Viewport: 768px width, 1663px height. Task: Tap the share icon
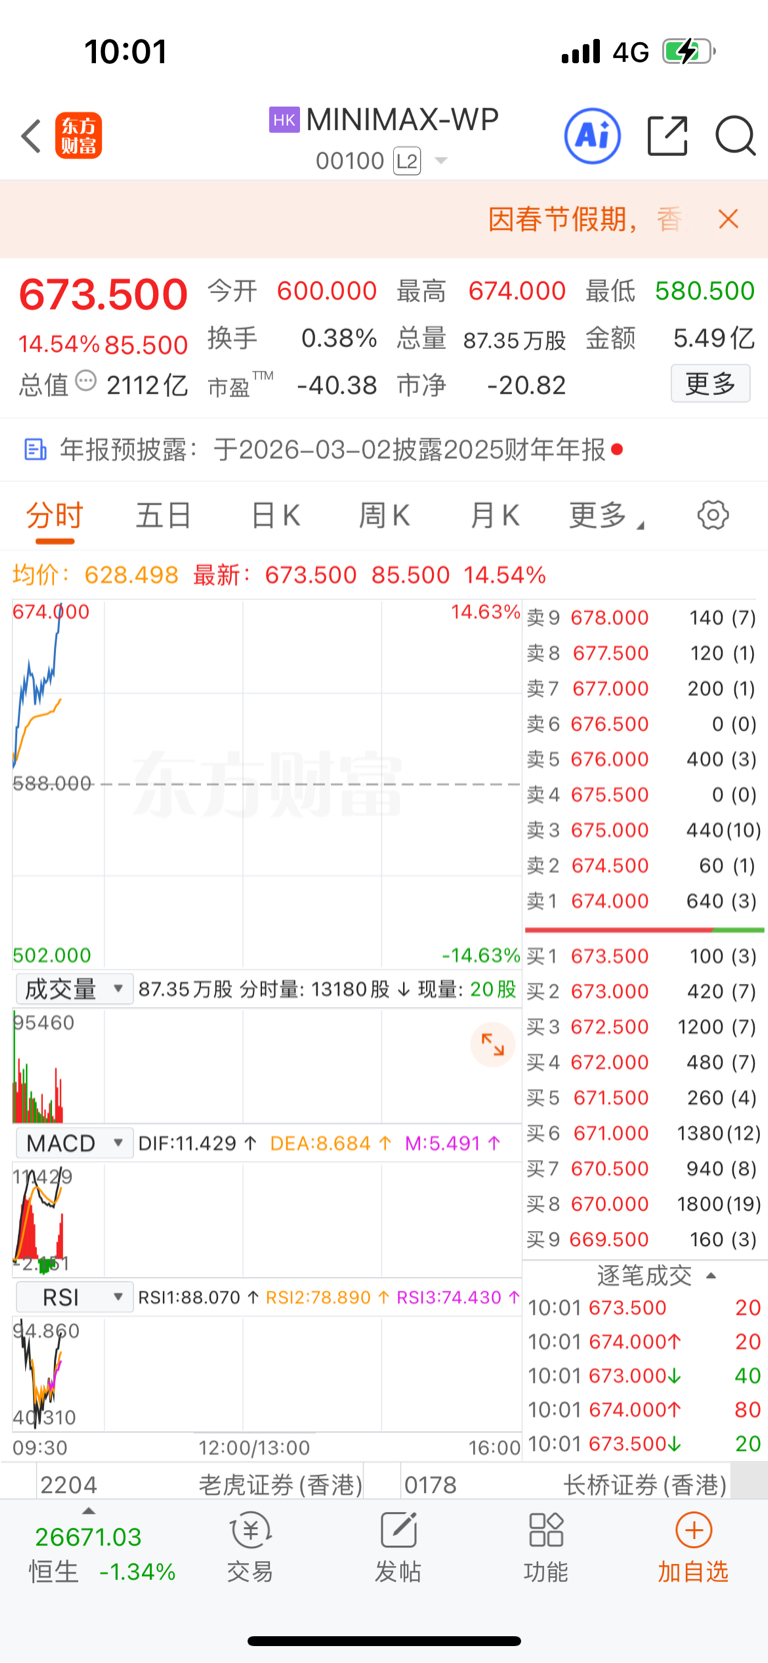coord(667,136)
